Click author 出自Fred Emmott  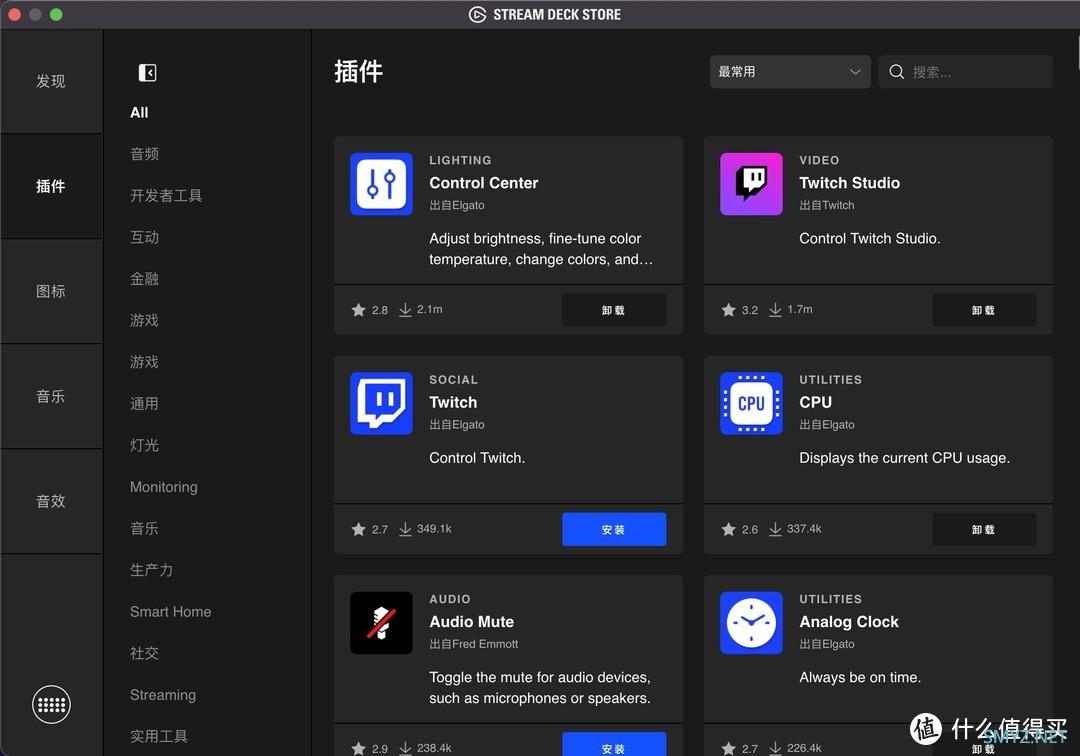pyautogui.click(x=474, y=644)
